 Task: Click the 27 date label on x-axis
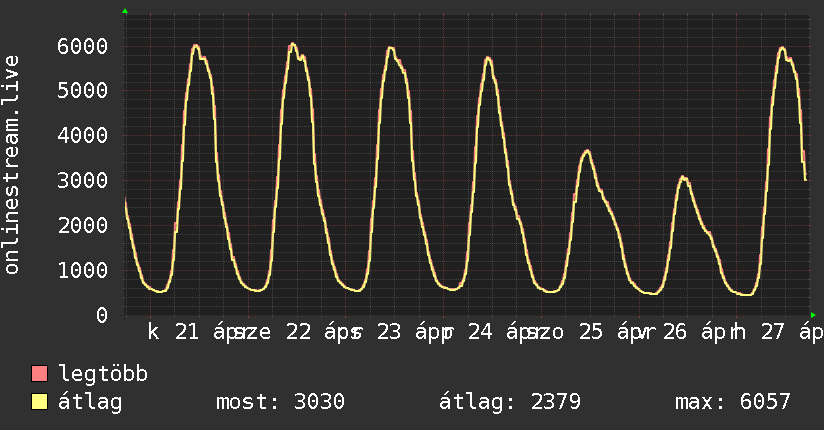click(x=773, y=332)
